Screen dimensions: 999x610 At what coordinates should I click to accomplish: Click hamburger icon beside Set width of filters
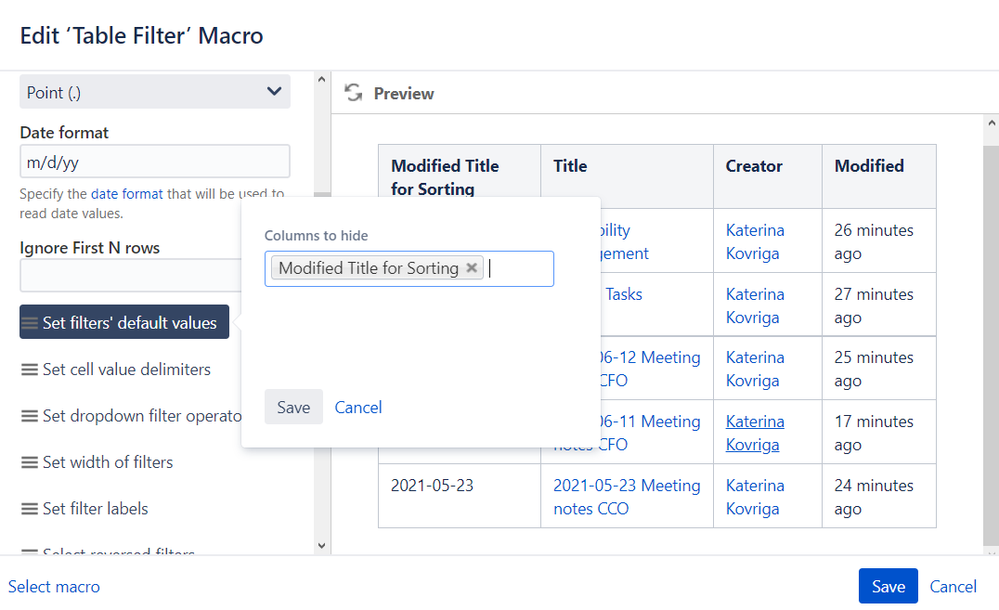pos(30,463)
